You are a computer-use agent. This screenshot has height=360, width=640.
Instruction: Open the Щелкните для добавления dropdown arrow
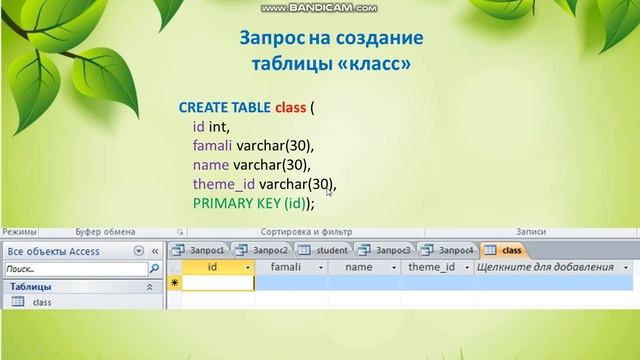coord(626,268)
